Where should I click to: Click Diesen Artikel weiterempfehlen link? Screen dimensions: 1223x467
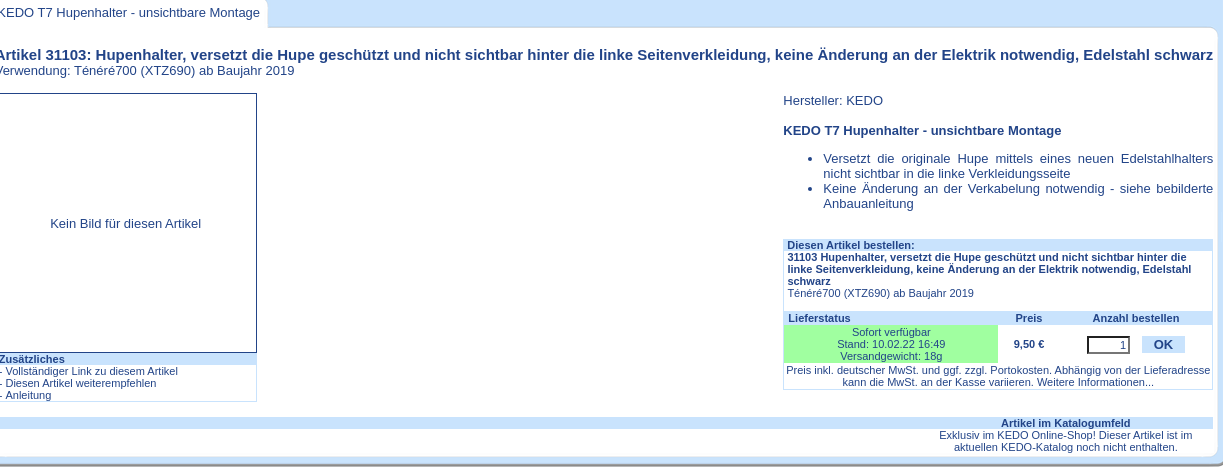tap(79, 383)
